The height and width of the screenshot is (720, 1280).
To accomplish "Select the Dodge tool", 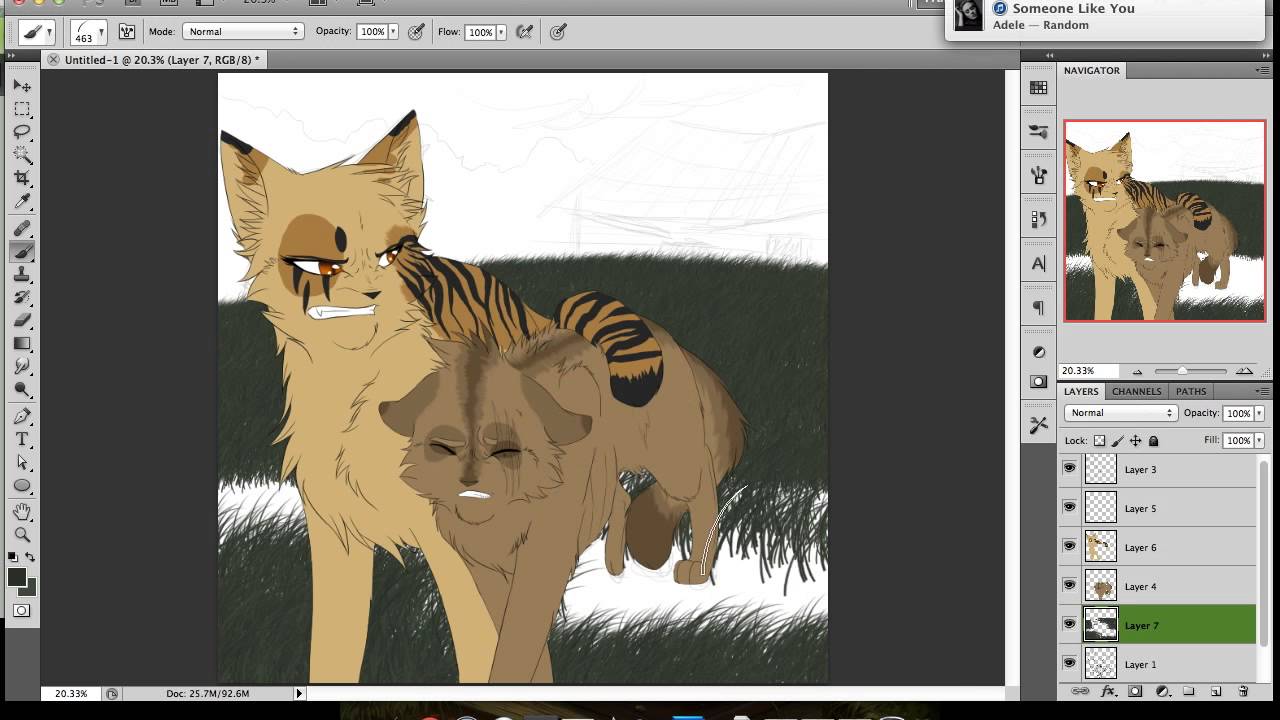I will (x=22, y=390).
